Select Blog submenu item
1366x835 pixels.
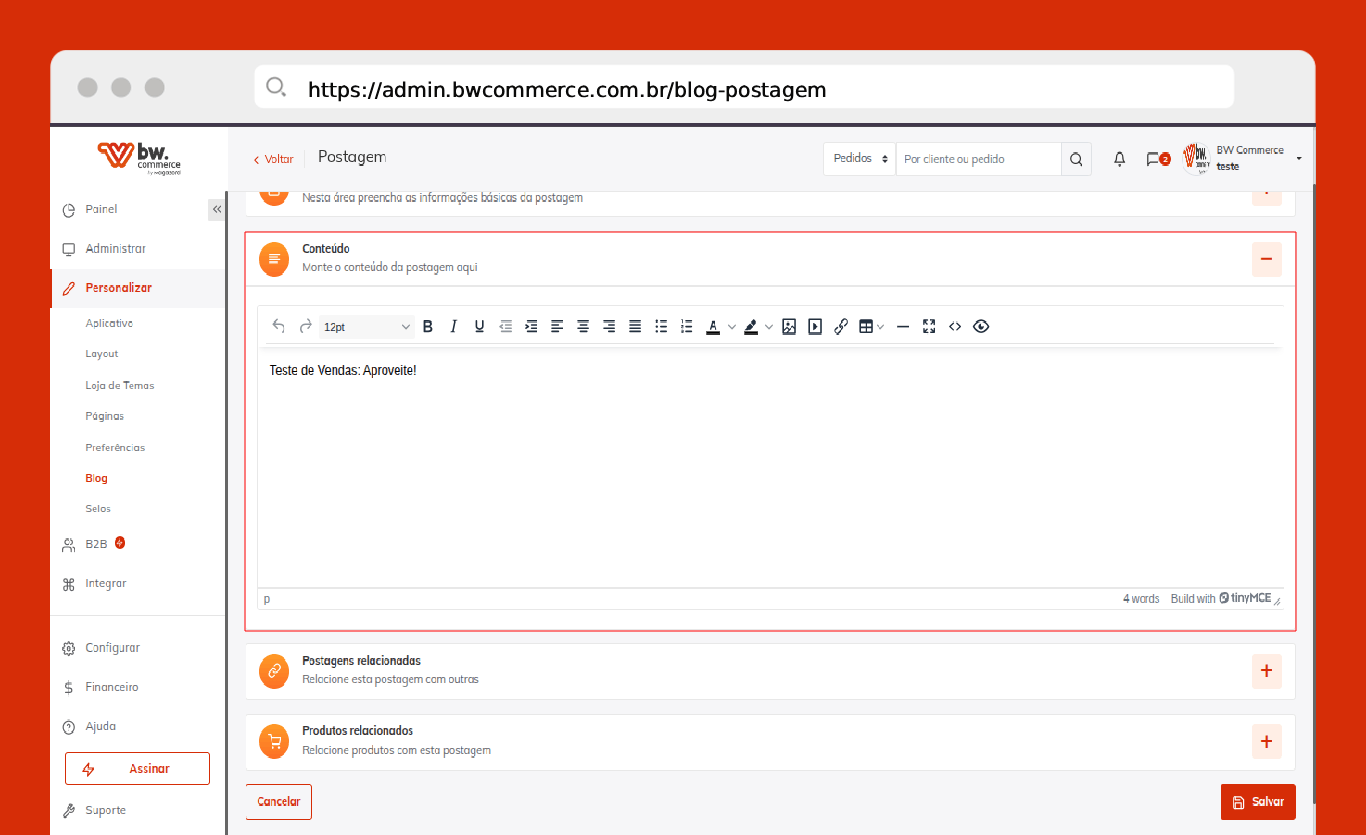(96, 478)
